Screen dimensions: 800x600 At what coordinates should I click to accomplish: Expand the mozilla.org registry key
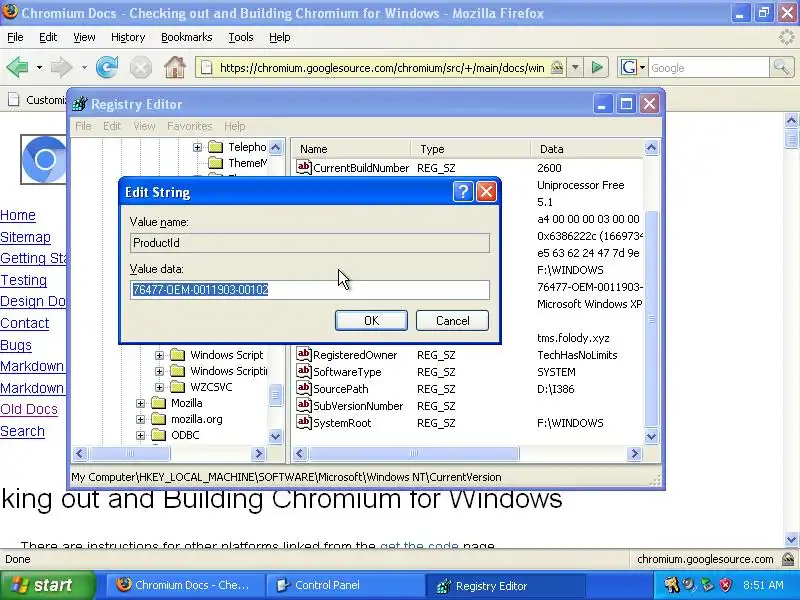(140, 419)
